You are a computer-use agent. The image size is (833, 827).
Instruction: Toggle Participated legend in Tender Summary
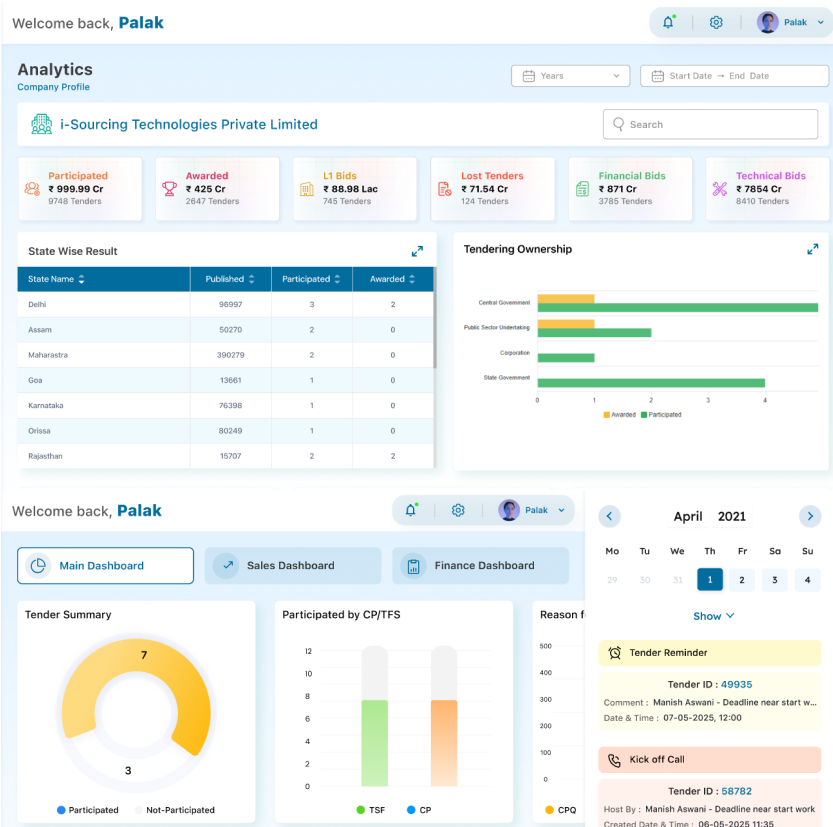[x=88, y=810]
